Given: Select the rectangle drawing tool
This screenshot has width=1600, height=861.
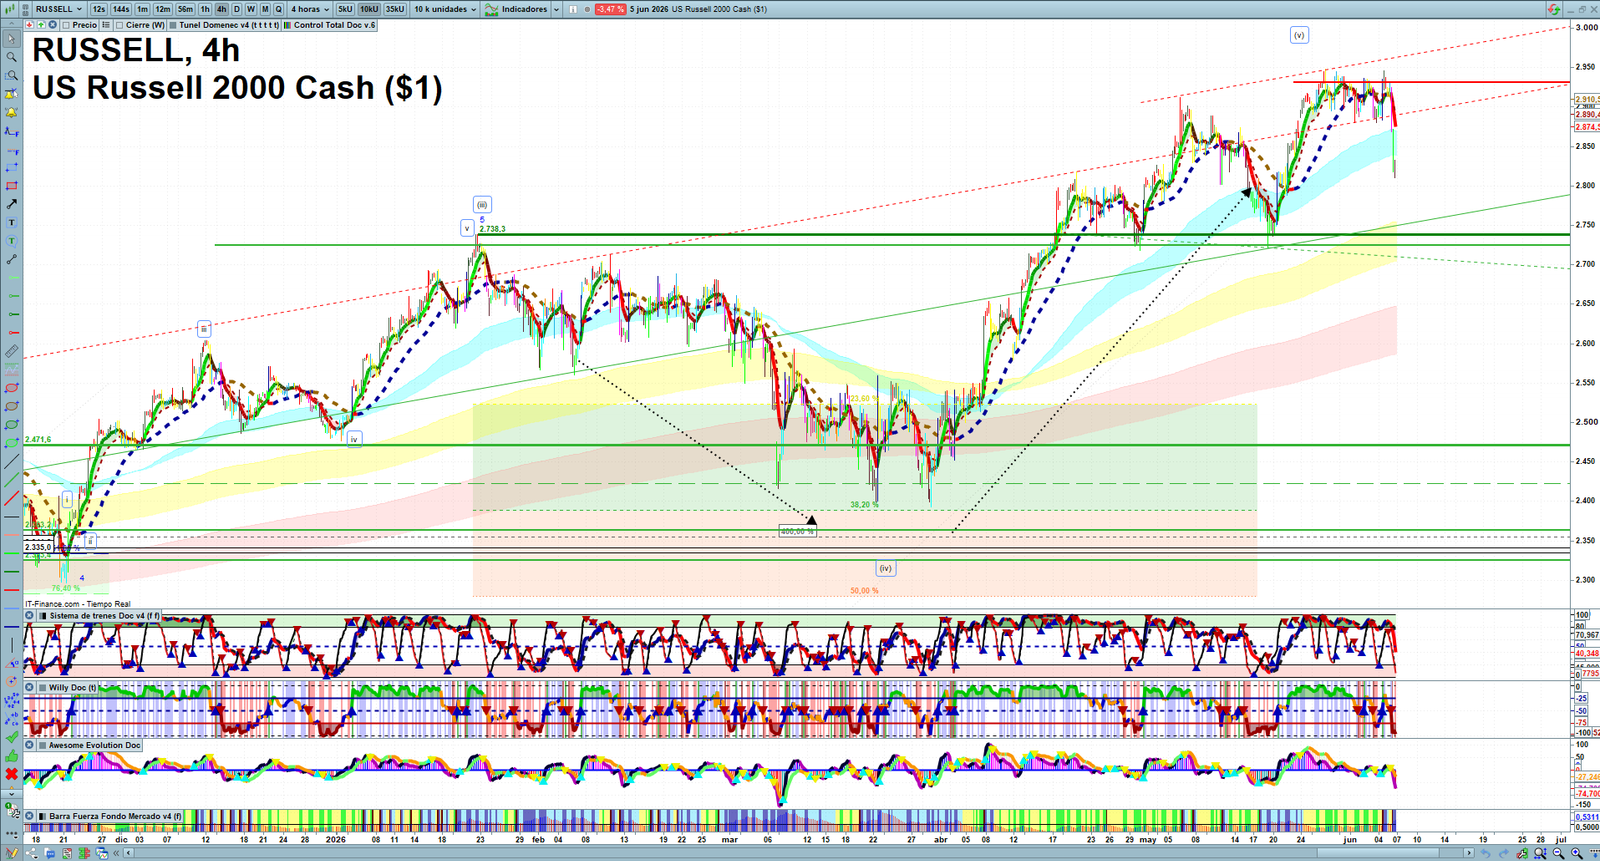Looking at the screenshot, I should click(x=12, y=186).
